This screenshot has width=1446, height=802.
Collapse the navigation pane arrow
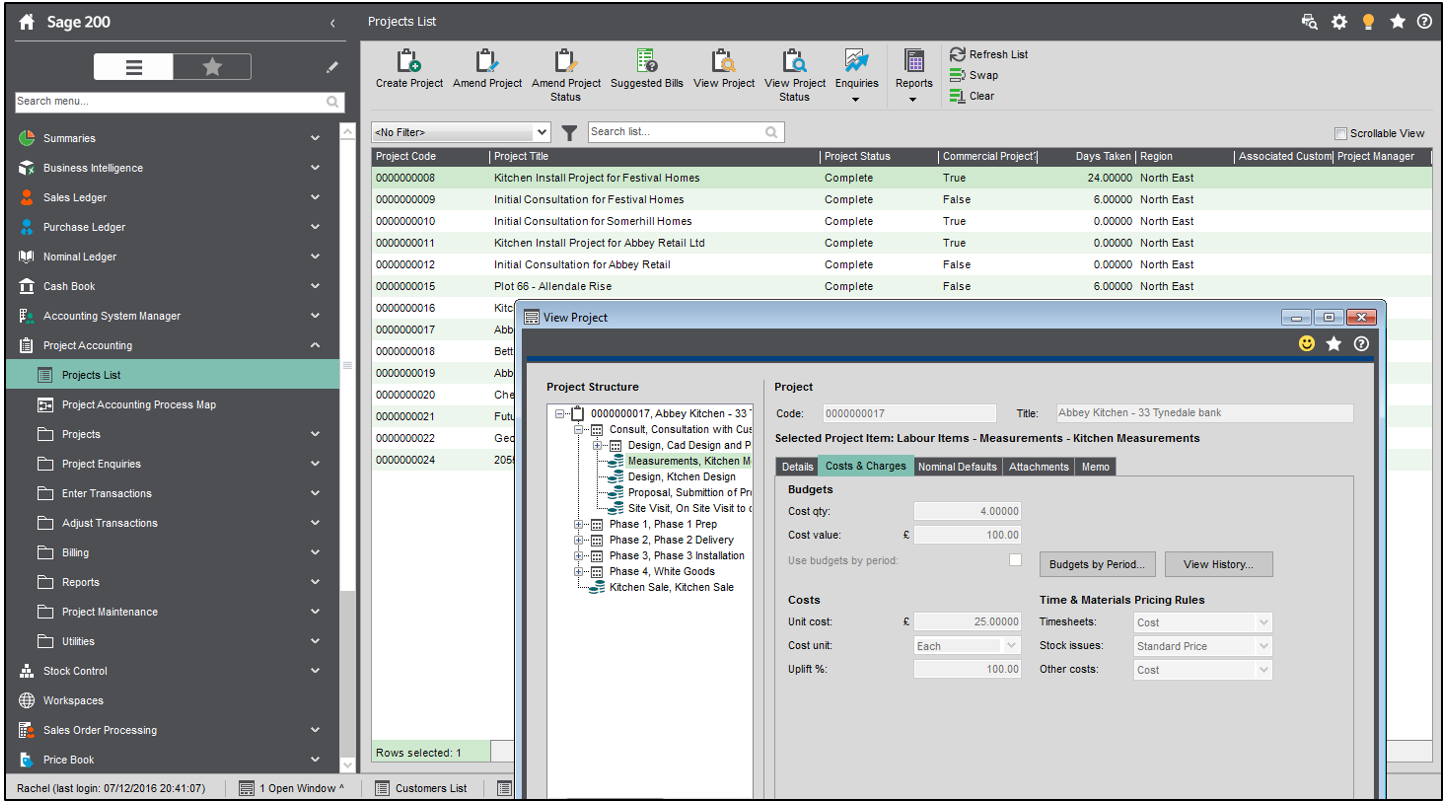pyautogui.click(x=332, y=22)
